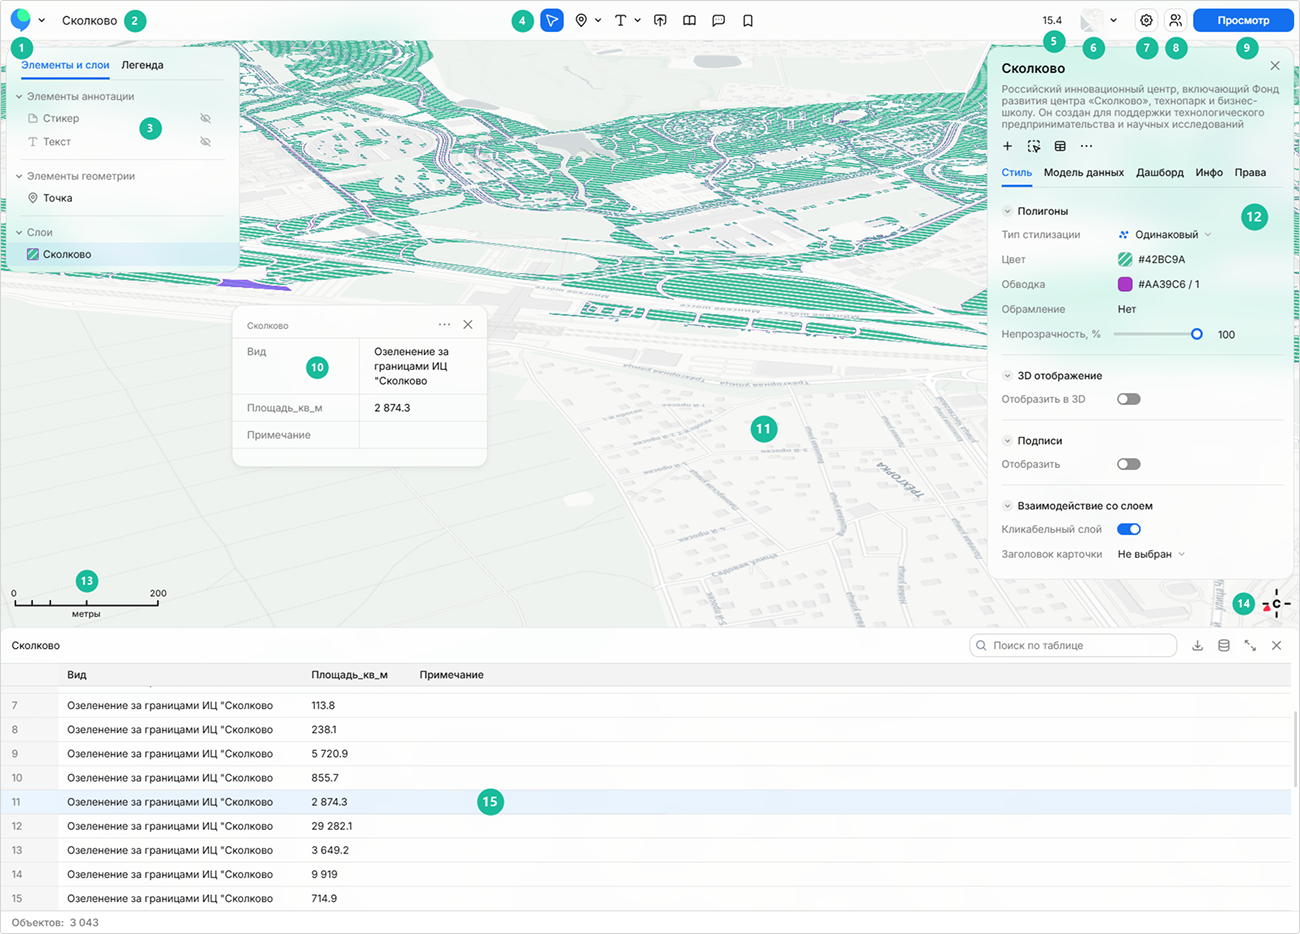Select the cursor selection tool in the toolbar
The image size is (1300, 934).
pyautogui.click(x=552, y=20)
